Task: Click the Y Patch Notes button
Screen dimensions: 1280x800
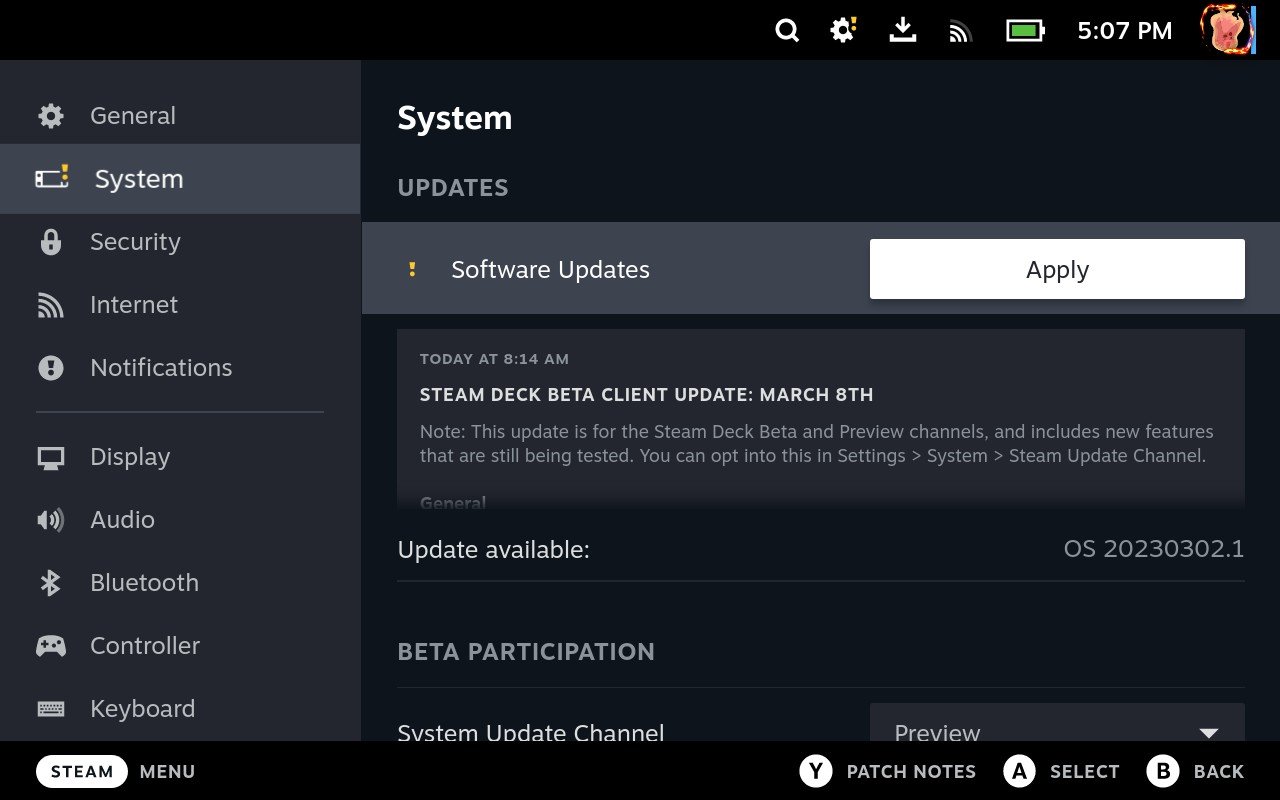Action: 888,771
